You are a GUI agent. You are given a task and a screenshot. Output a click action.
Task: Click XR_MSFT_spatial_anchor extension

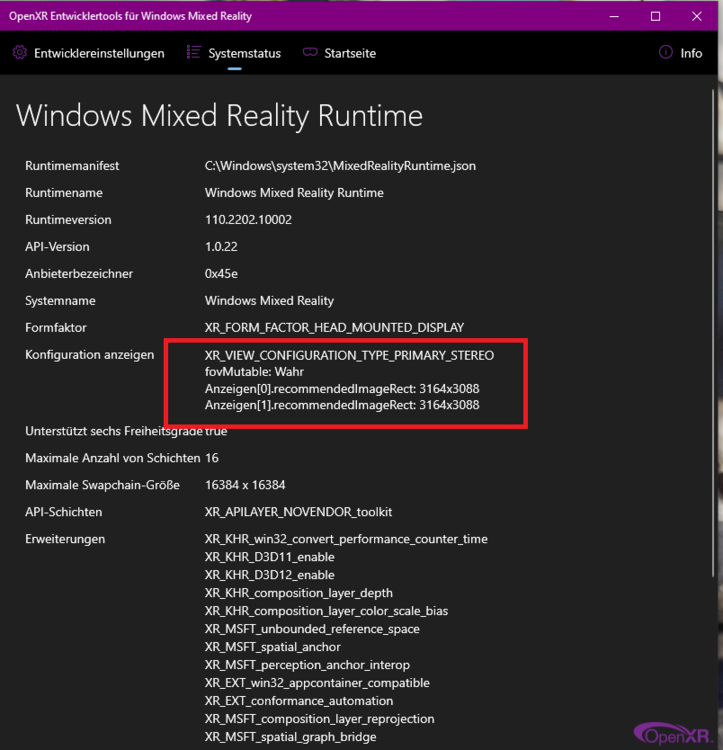[273, 647]
